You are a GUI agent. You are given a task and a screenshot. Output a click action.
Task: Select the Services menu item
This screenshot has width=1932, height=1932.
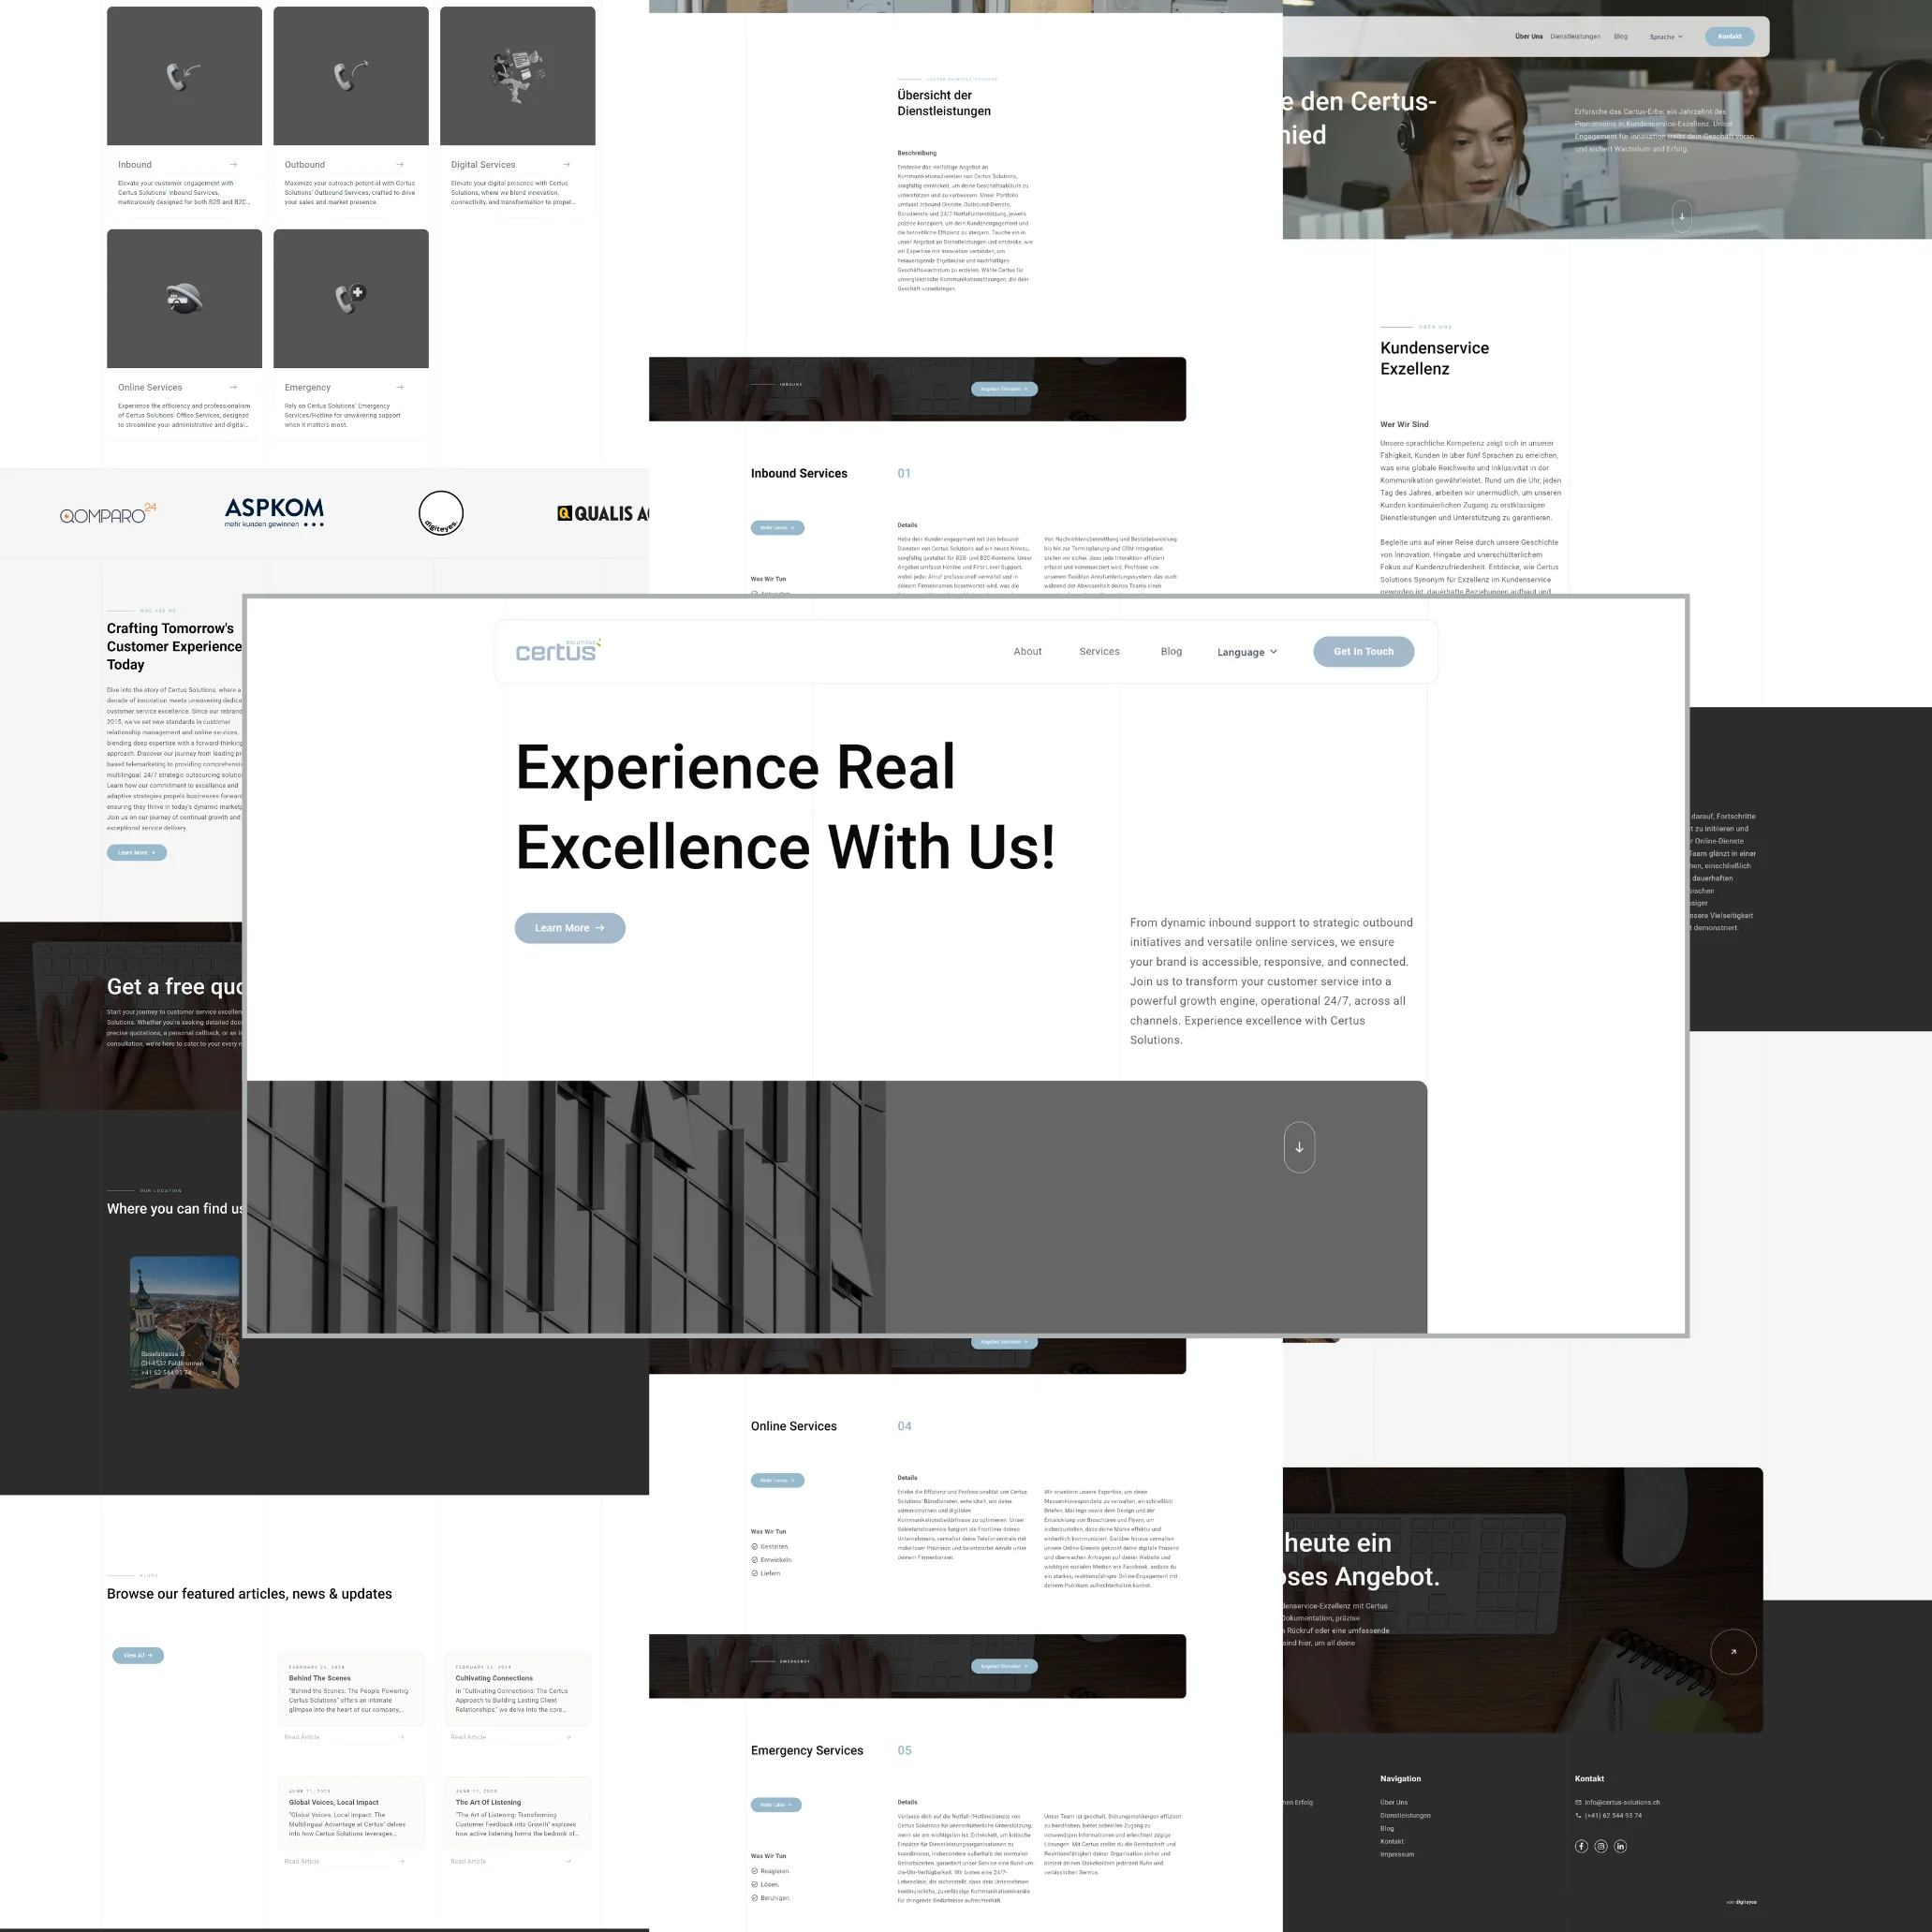point(1099,651)
